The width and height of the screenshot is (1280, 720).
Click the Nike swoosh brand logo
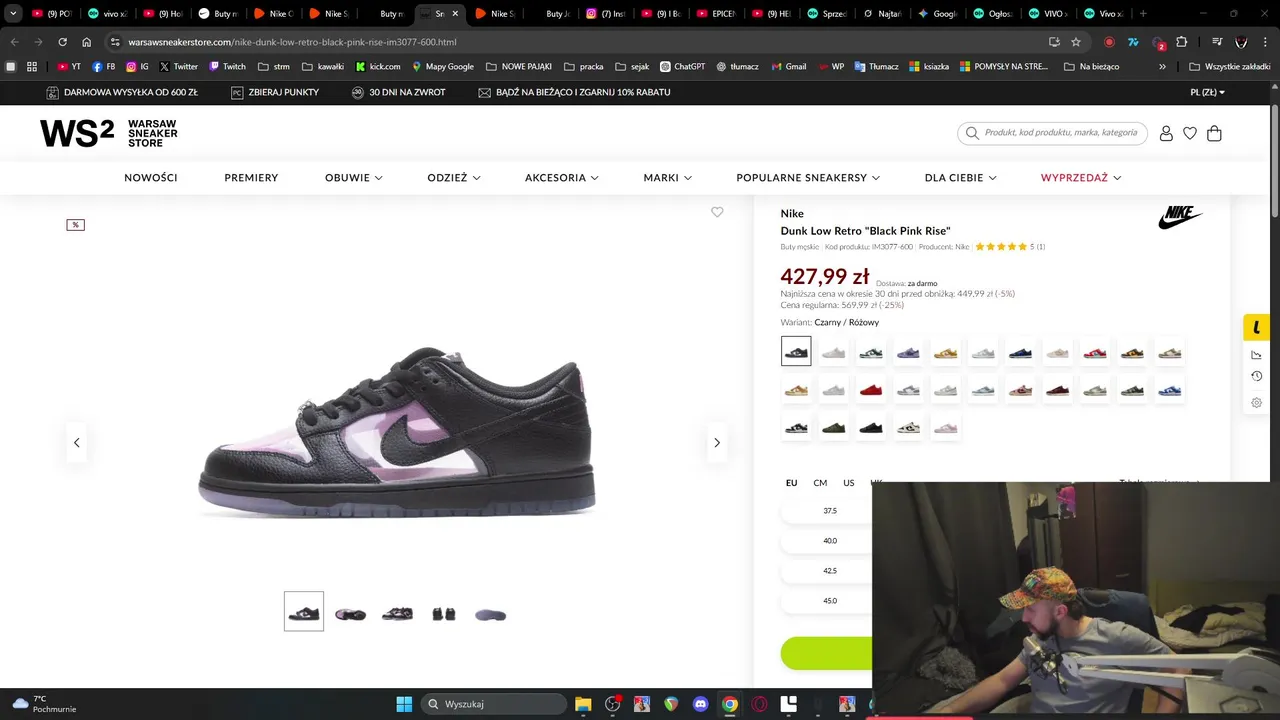(1180, 218)
